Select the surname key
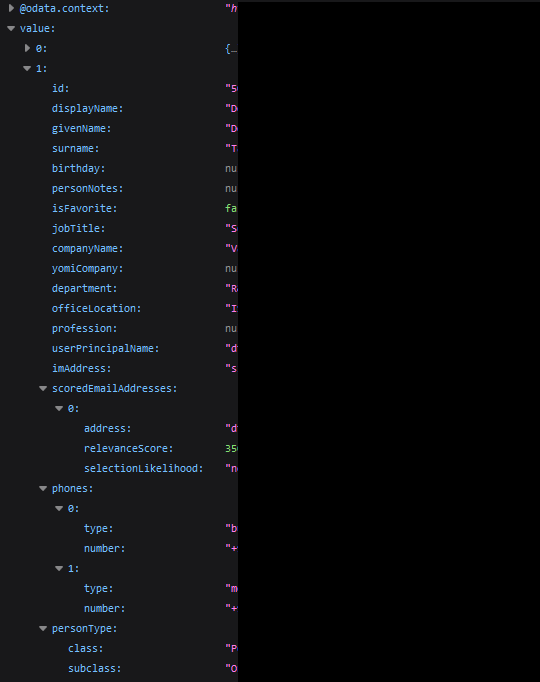Screen dimensions: 540x682 click(x=76, y=148)
